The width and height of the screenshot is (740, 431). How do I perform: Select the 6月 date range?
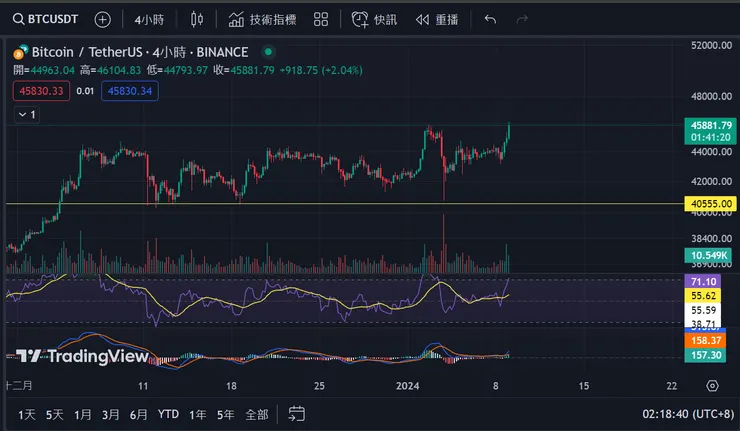[x=138, y=415]
